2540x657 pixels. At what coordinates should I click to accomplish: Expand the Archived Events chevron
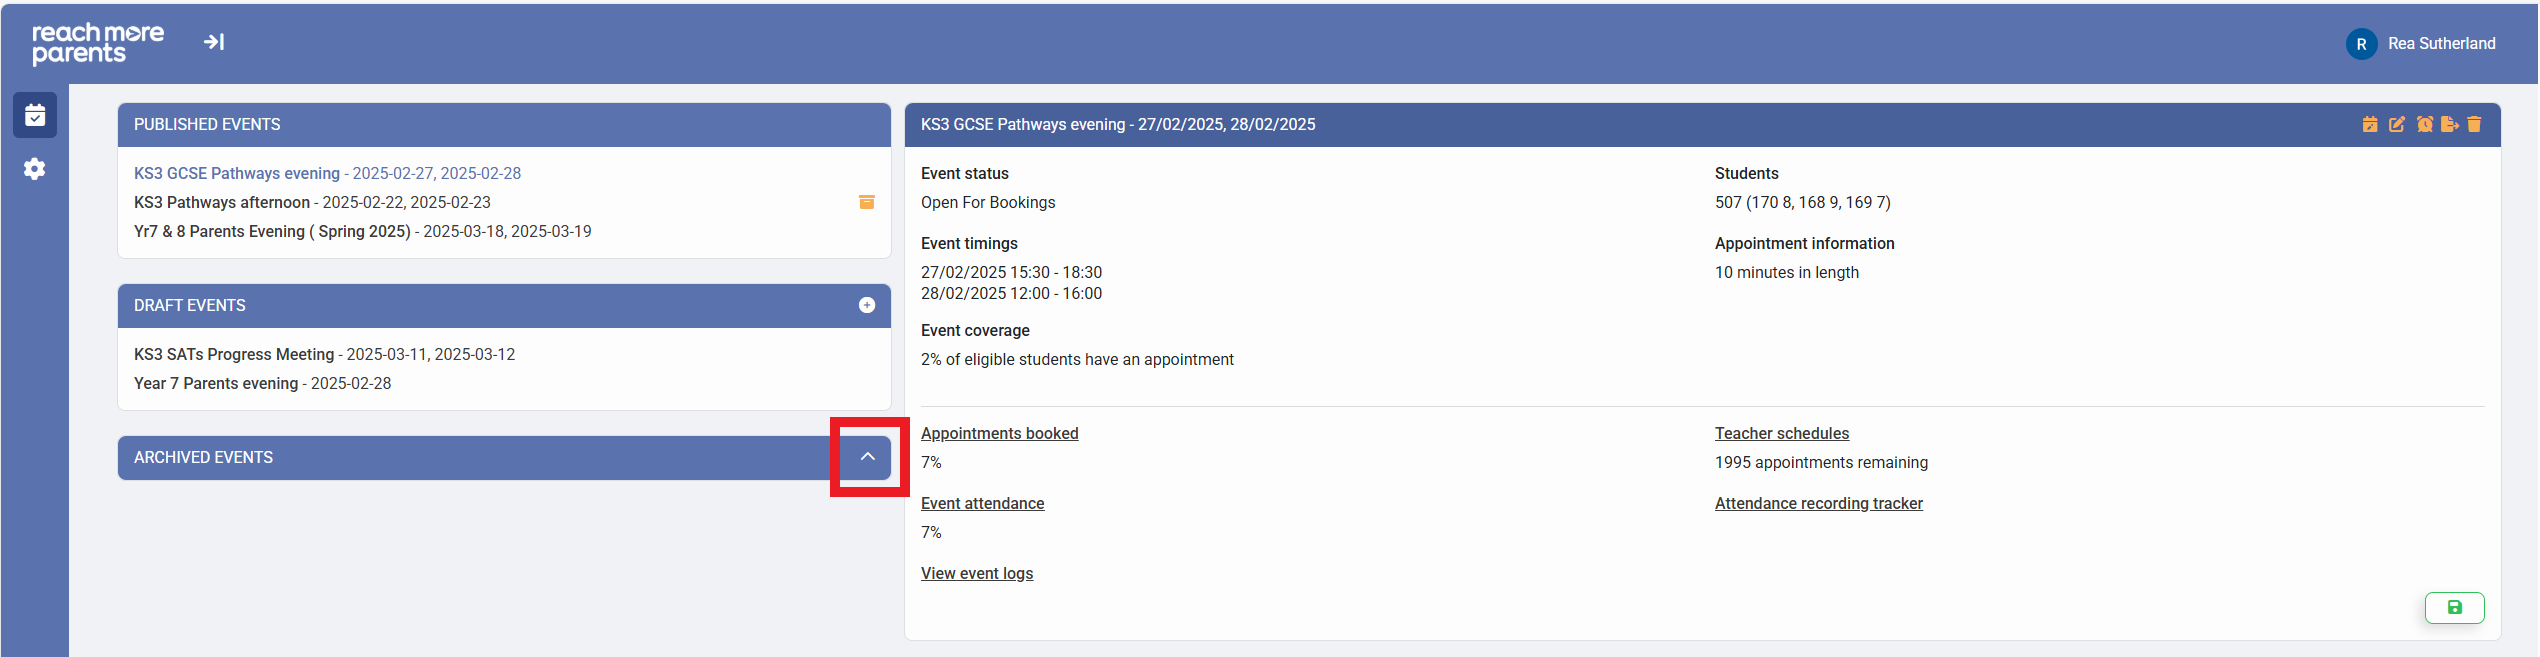(867, 457)
